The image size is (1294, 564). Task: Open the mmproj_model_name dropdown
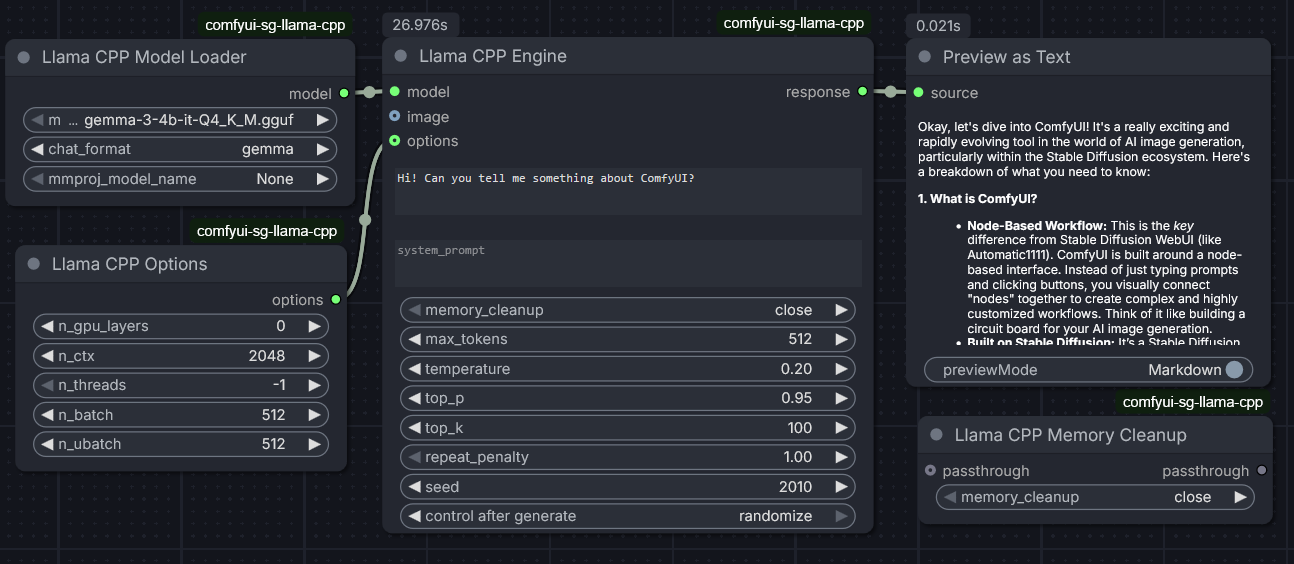(180, 179)
